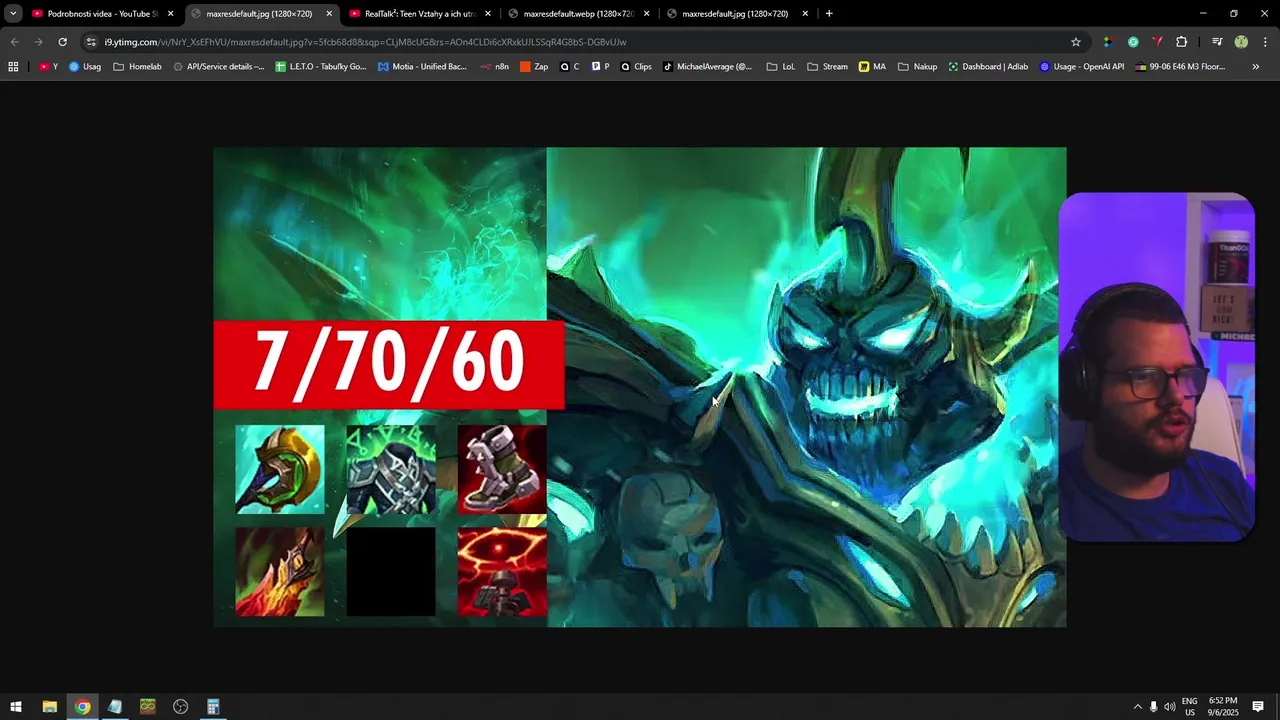Screen dimensions: 1280x720
Task: Click the 7/70/60 thumbnail image
Action: (x=640, y=387)
